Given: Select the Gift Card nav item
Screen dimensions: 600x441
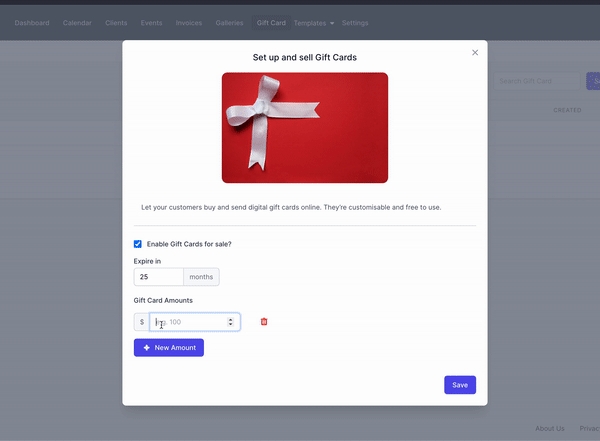Looking at the screenshot, I should click(271, 22).
